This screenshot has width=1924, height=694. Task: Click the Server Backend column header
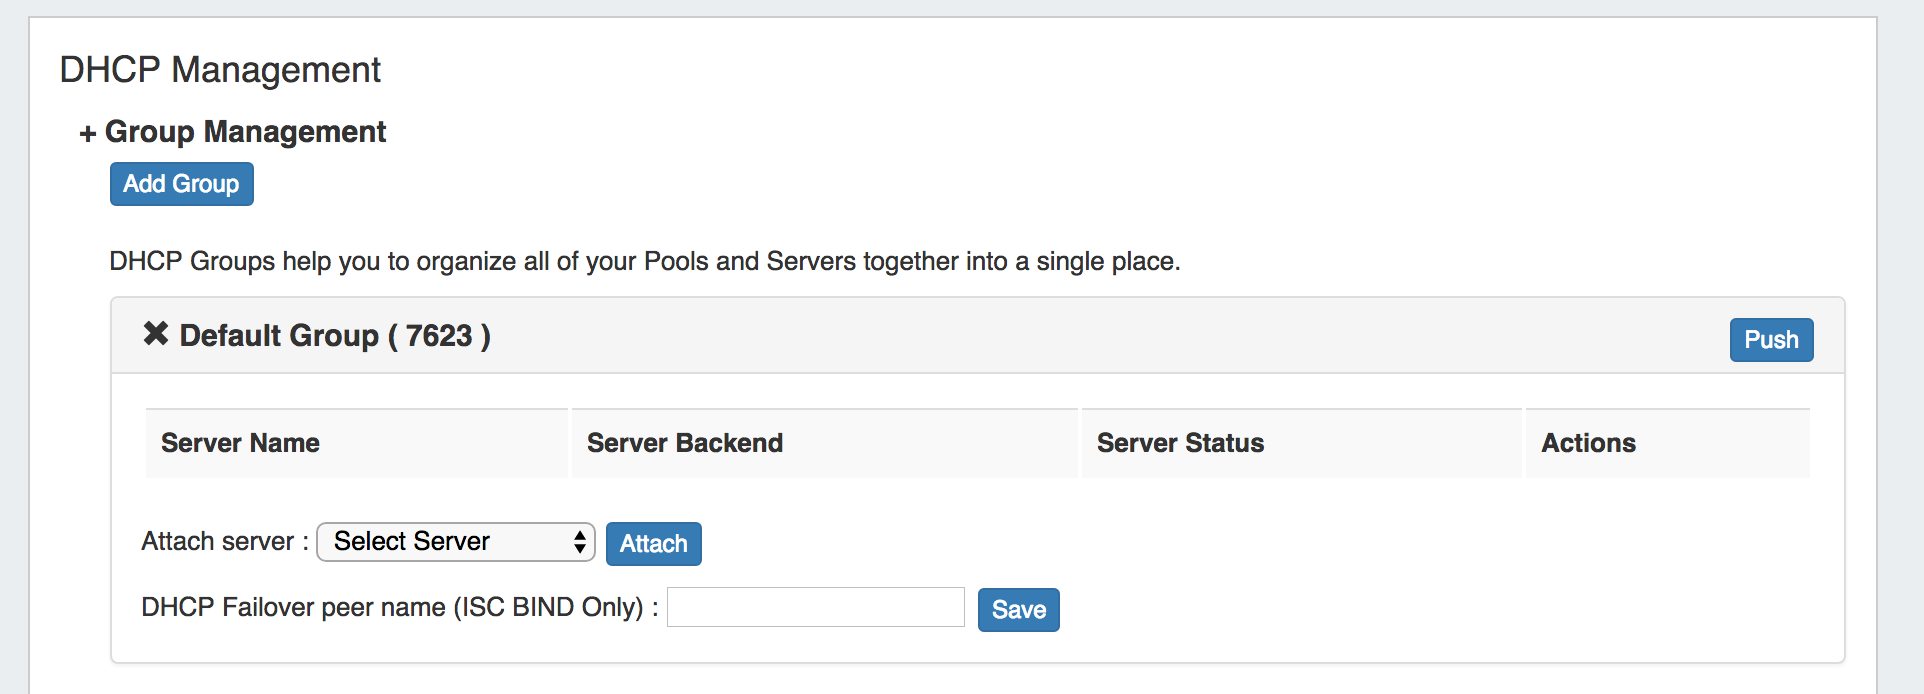click(x=684, y=443)
